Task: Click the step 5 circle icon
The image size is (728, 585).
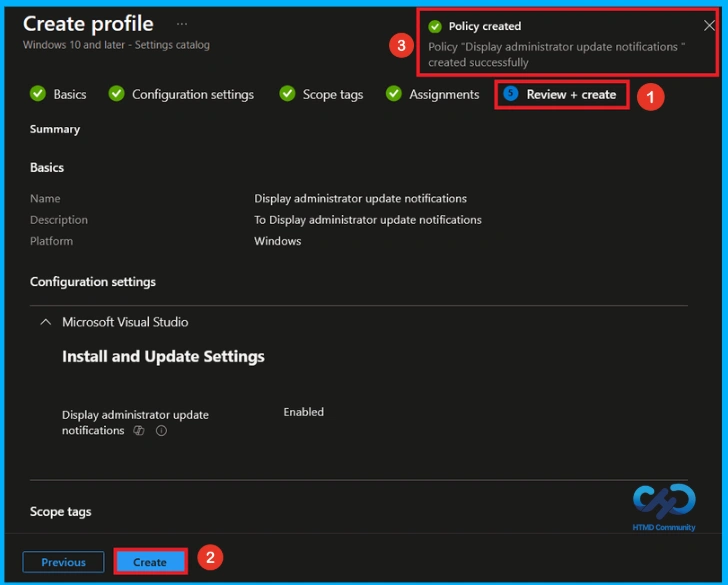Action: [x=511, y=94]
